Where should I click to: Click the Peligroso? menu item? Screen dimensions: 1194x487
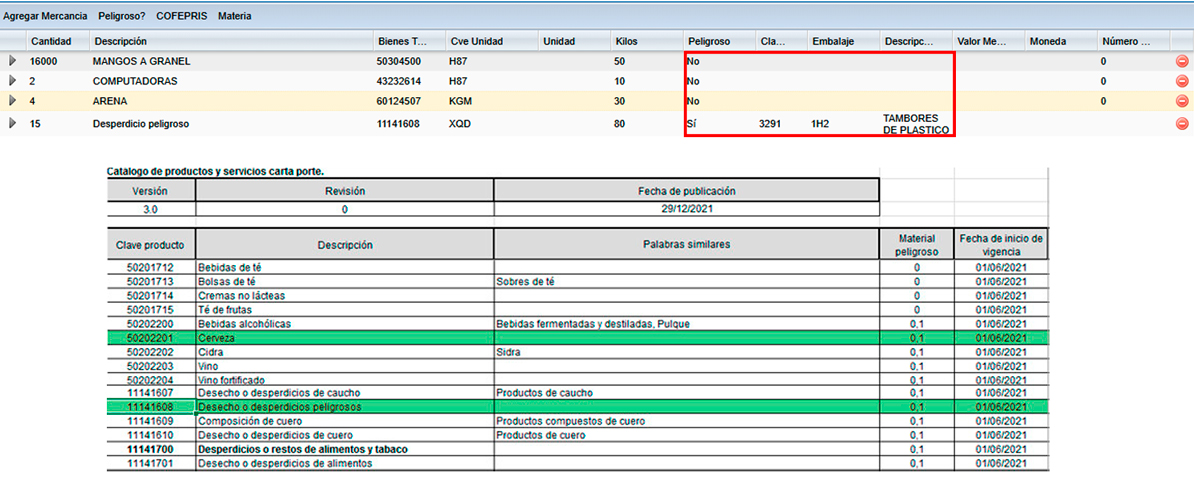click(x=121, y=16)
